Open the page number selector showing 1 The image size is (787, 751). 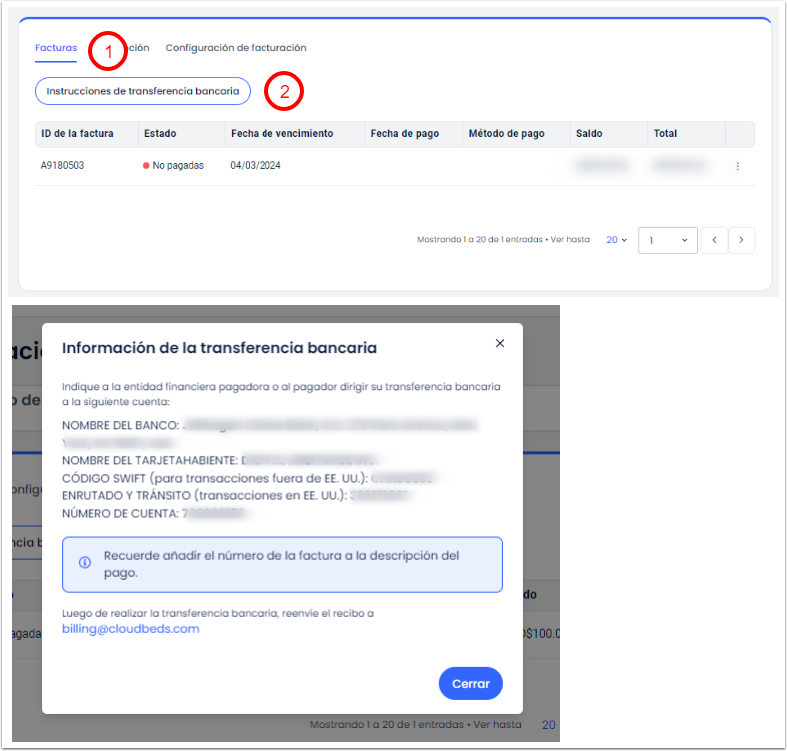coord(668,240)
